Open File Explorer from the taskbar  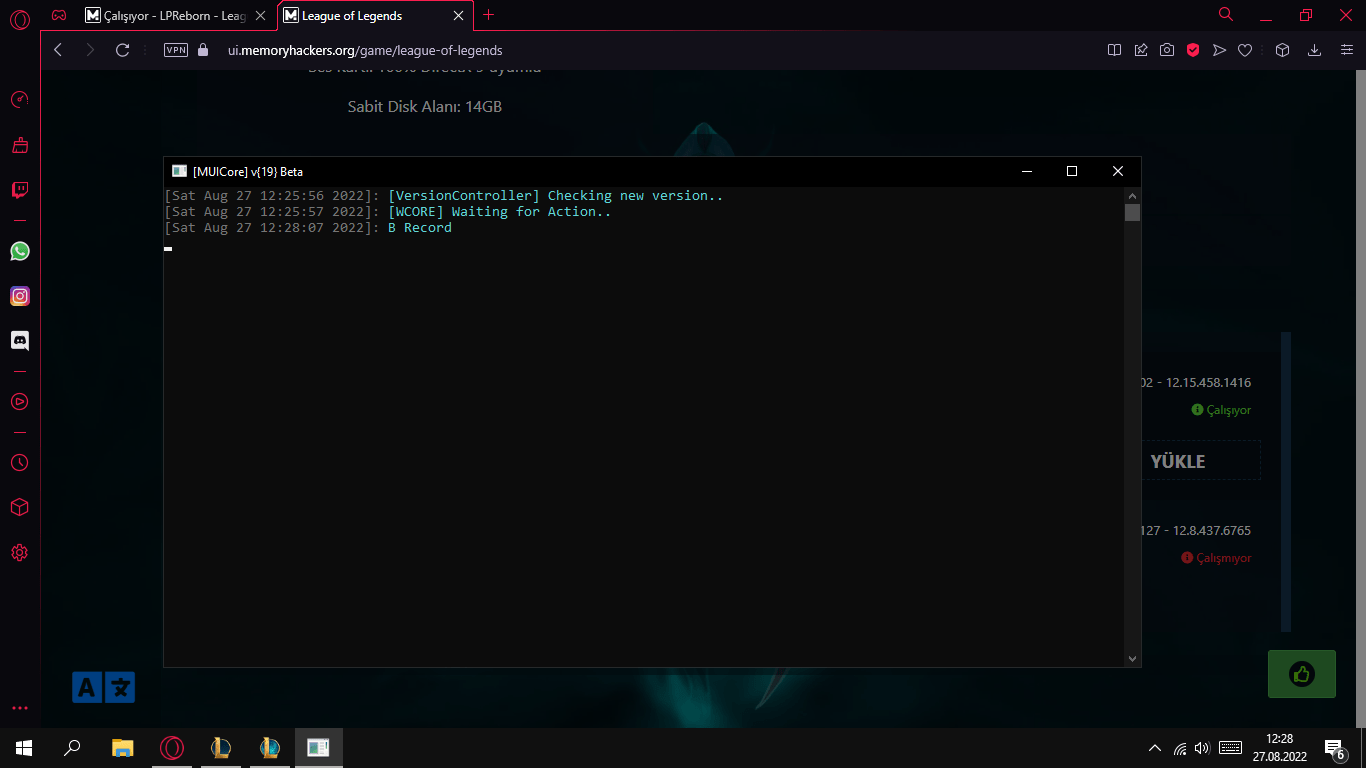pos(122,747)
